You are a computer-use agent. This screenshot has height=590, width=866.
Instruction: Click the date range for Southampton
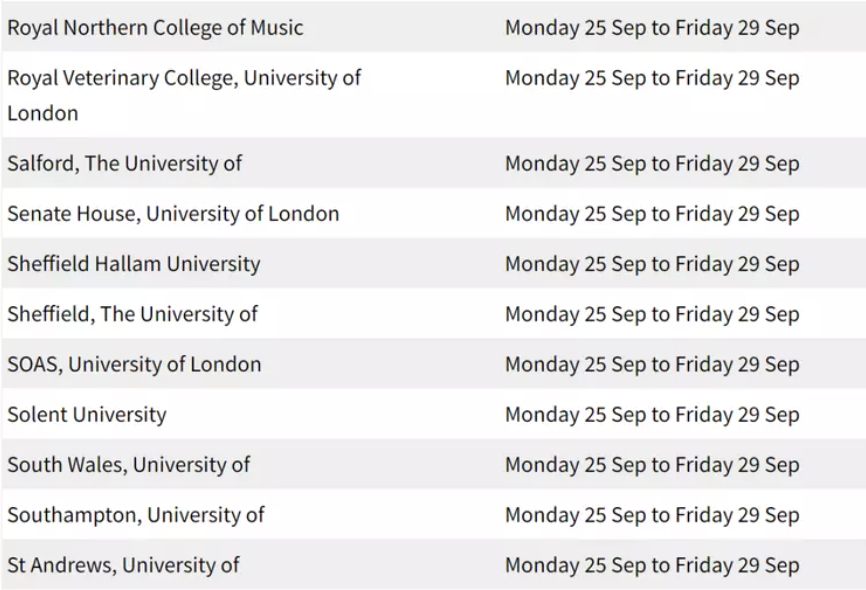pos(652,515)
